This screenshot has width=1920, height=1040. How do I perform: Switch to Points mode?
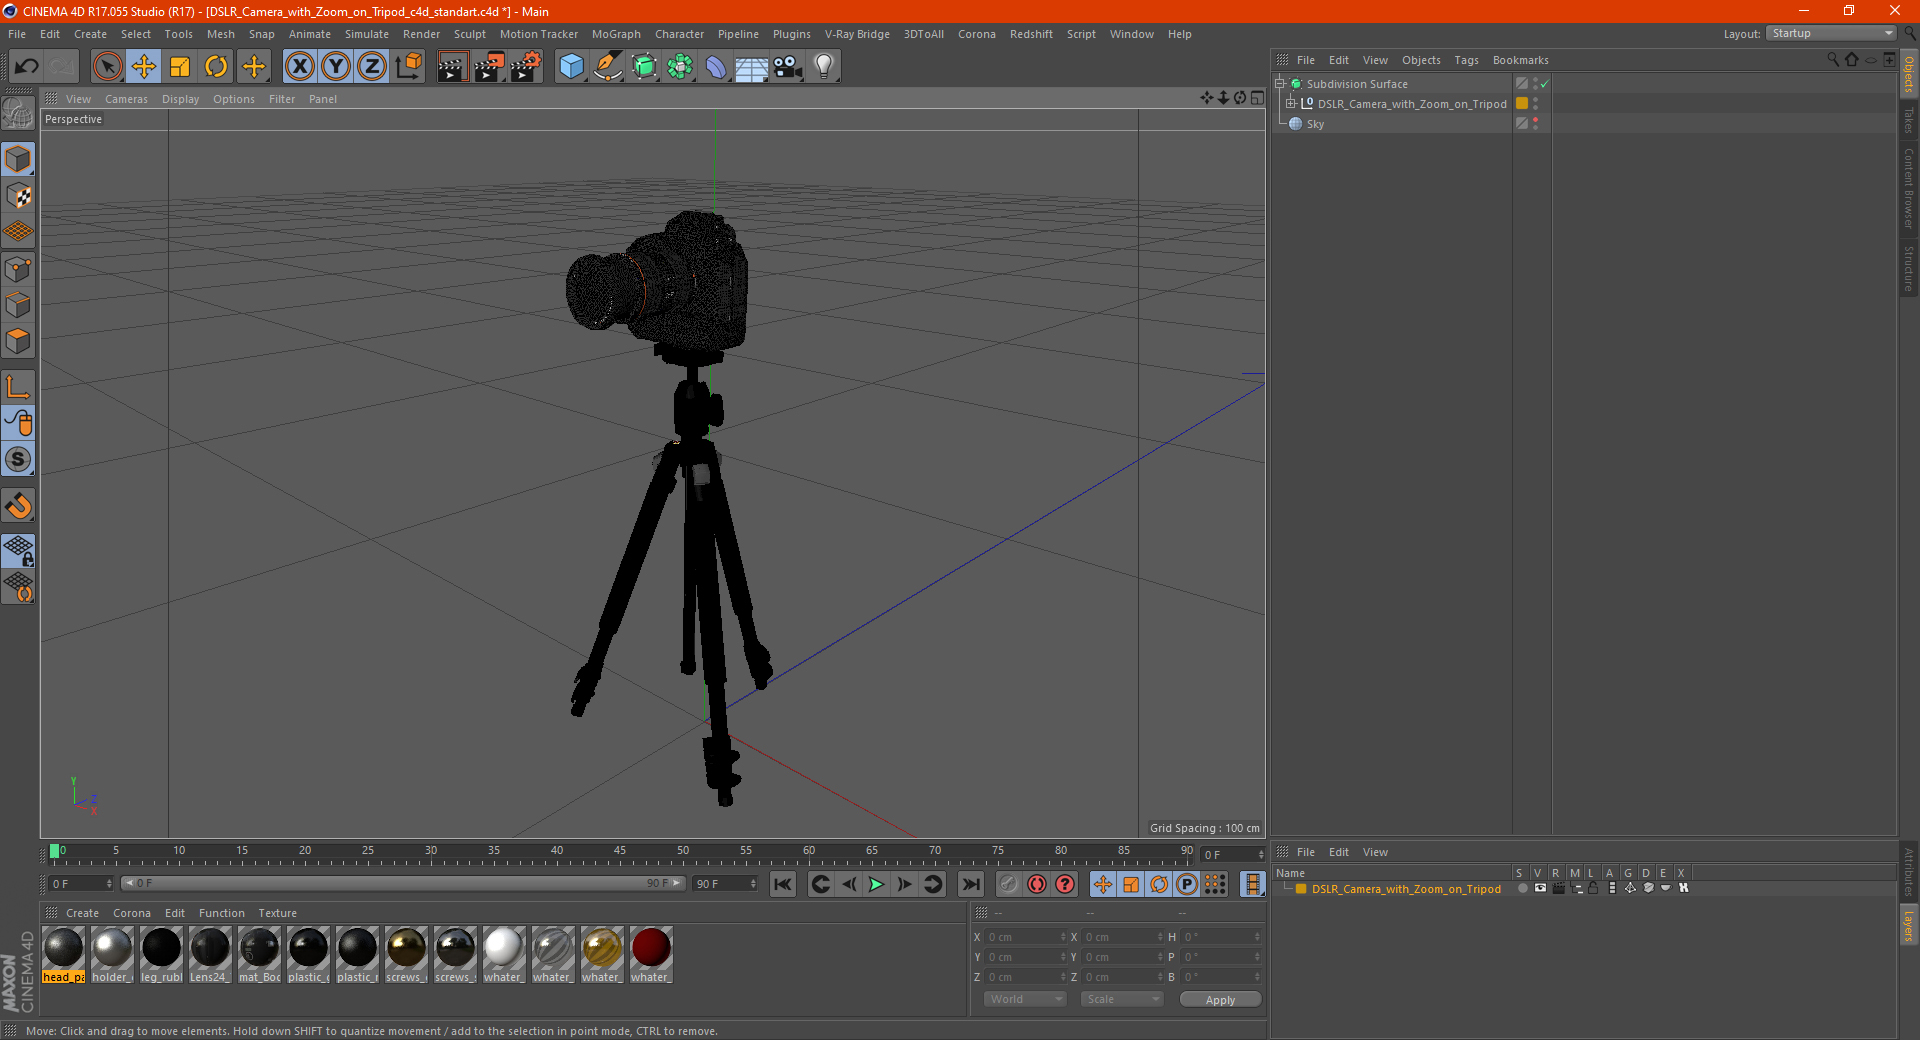18,269
